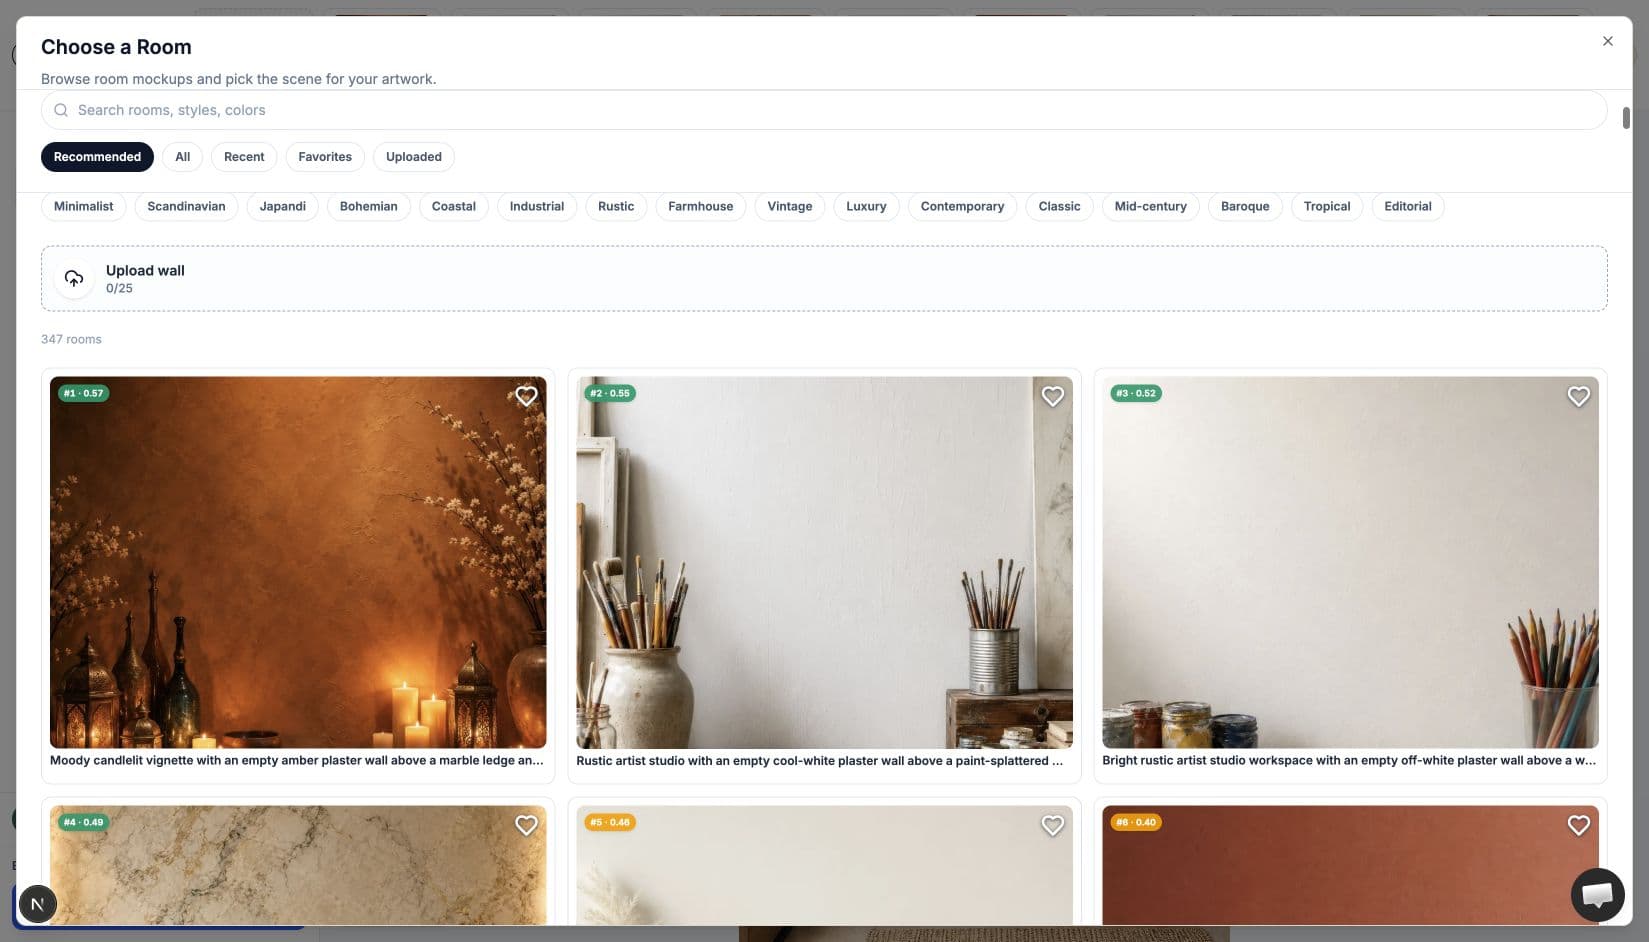1649x942 pixels.
Task: Filter by Industrial style
Action: click(x=537, y=207)
